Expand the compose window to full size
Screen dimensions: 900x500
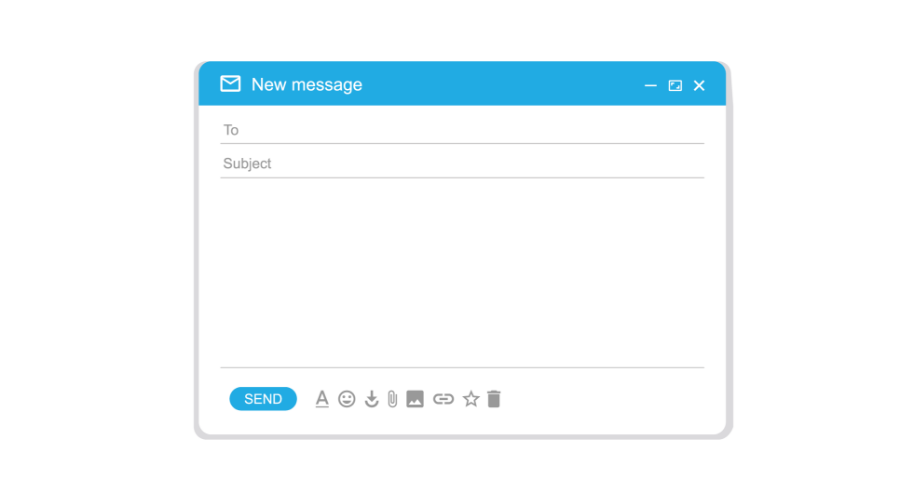pyautogui.click(x=675, y=86)
